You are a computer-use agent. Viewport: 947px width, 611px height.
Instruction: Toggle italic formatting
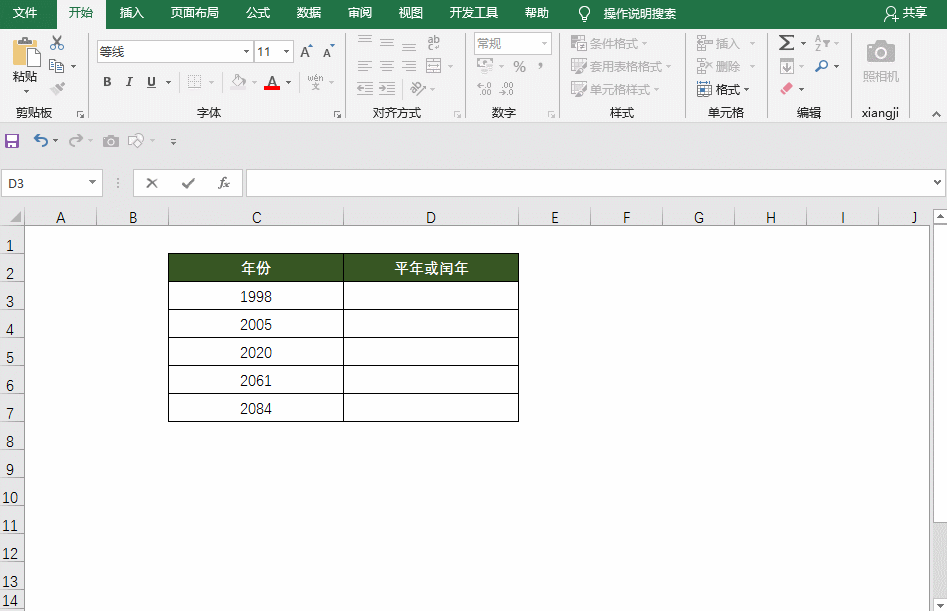point(129,82)
